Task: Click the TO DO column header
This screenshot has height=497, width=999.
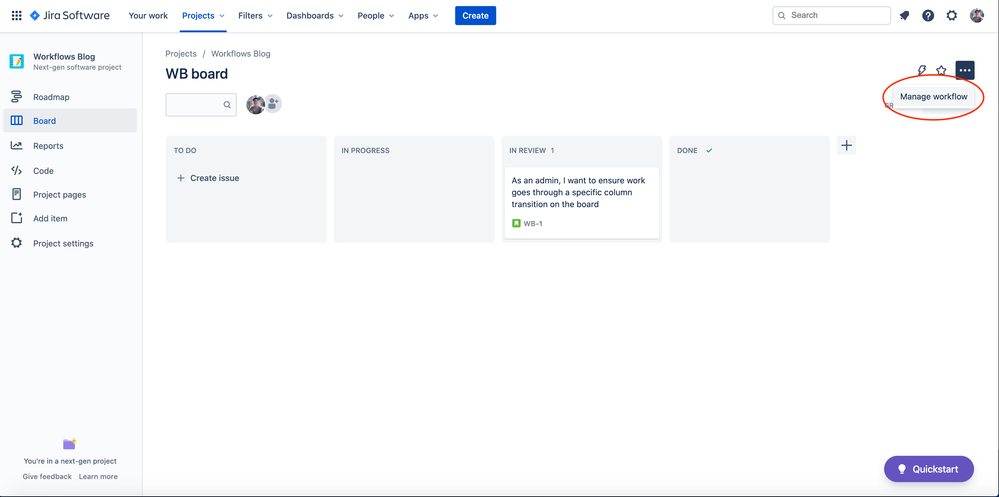Action: (185, 151)
